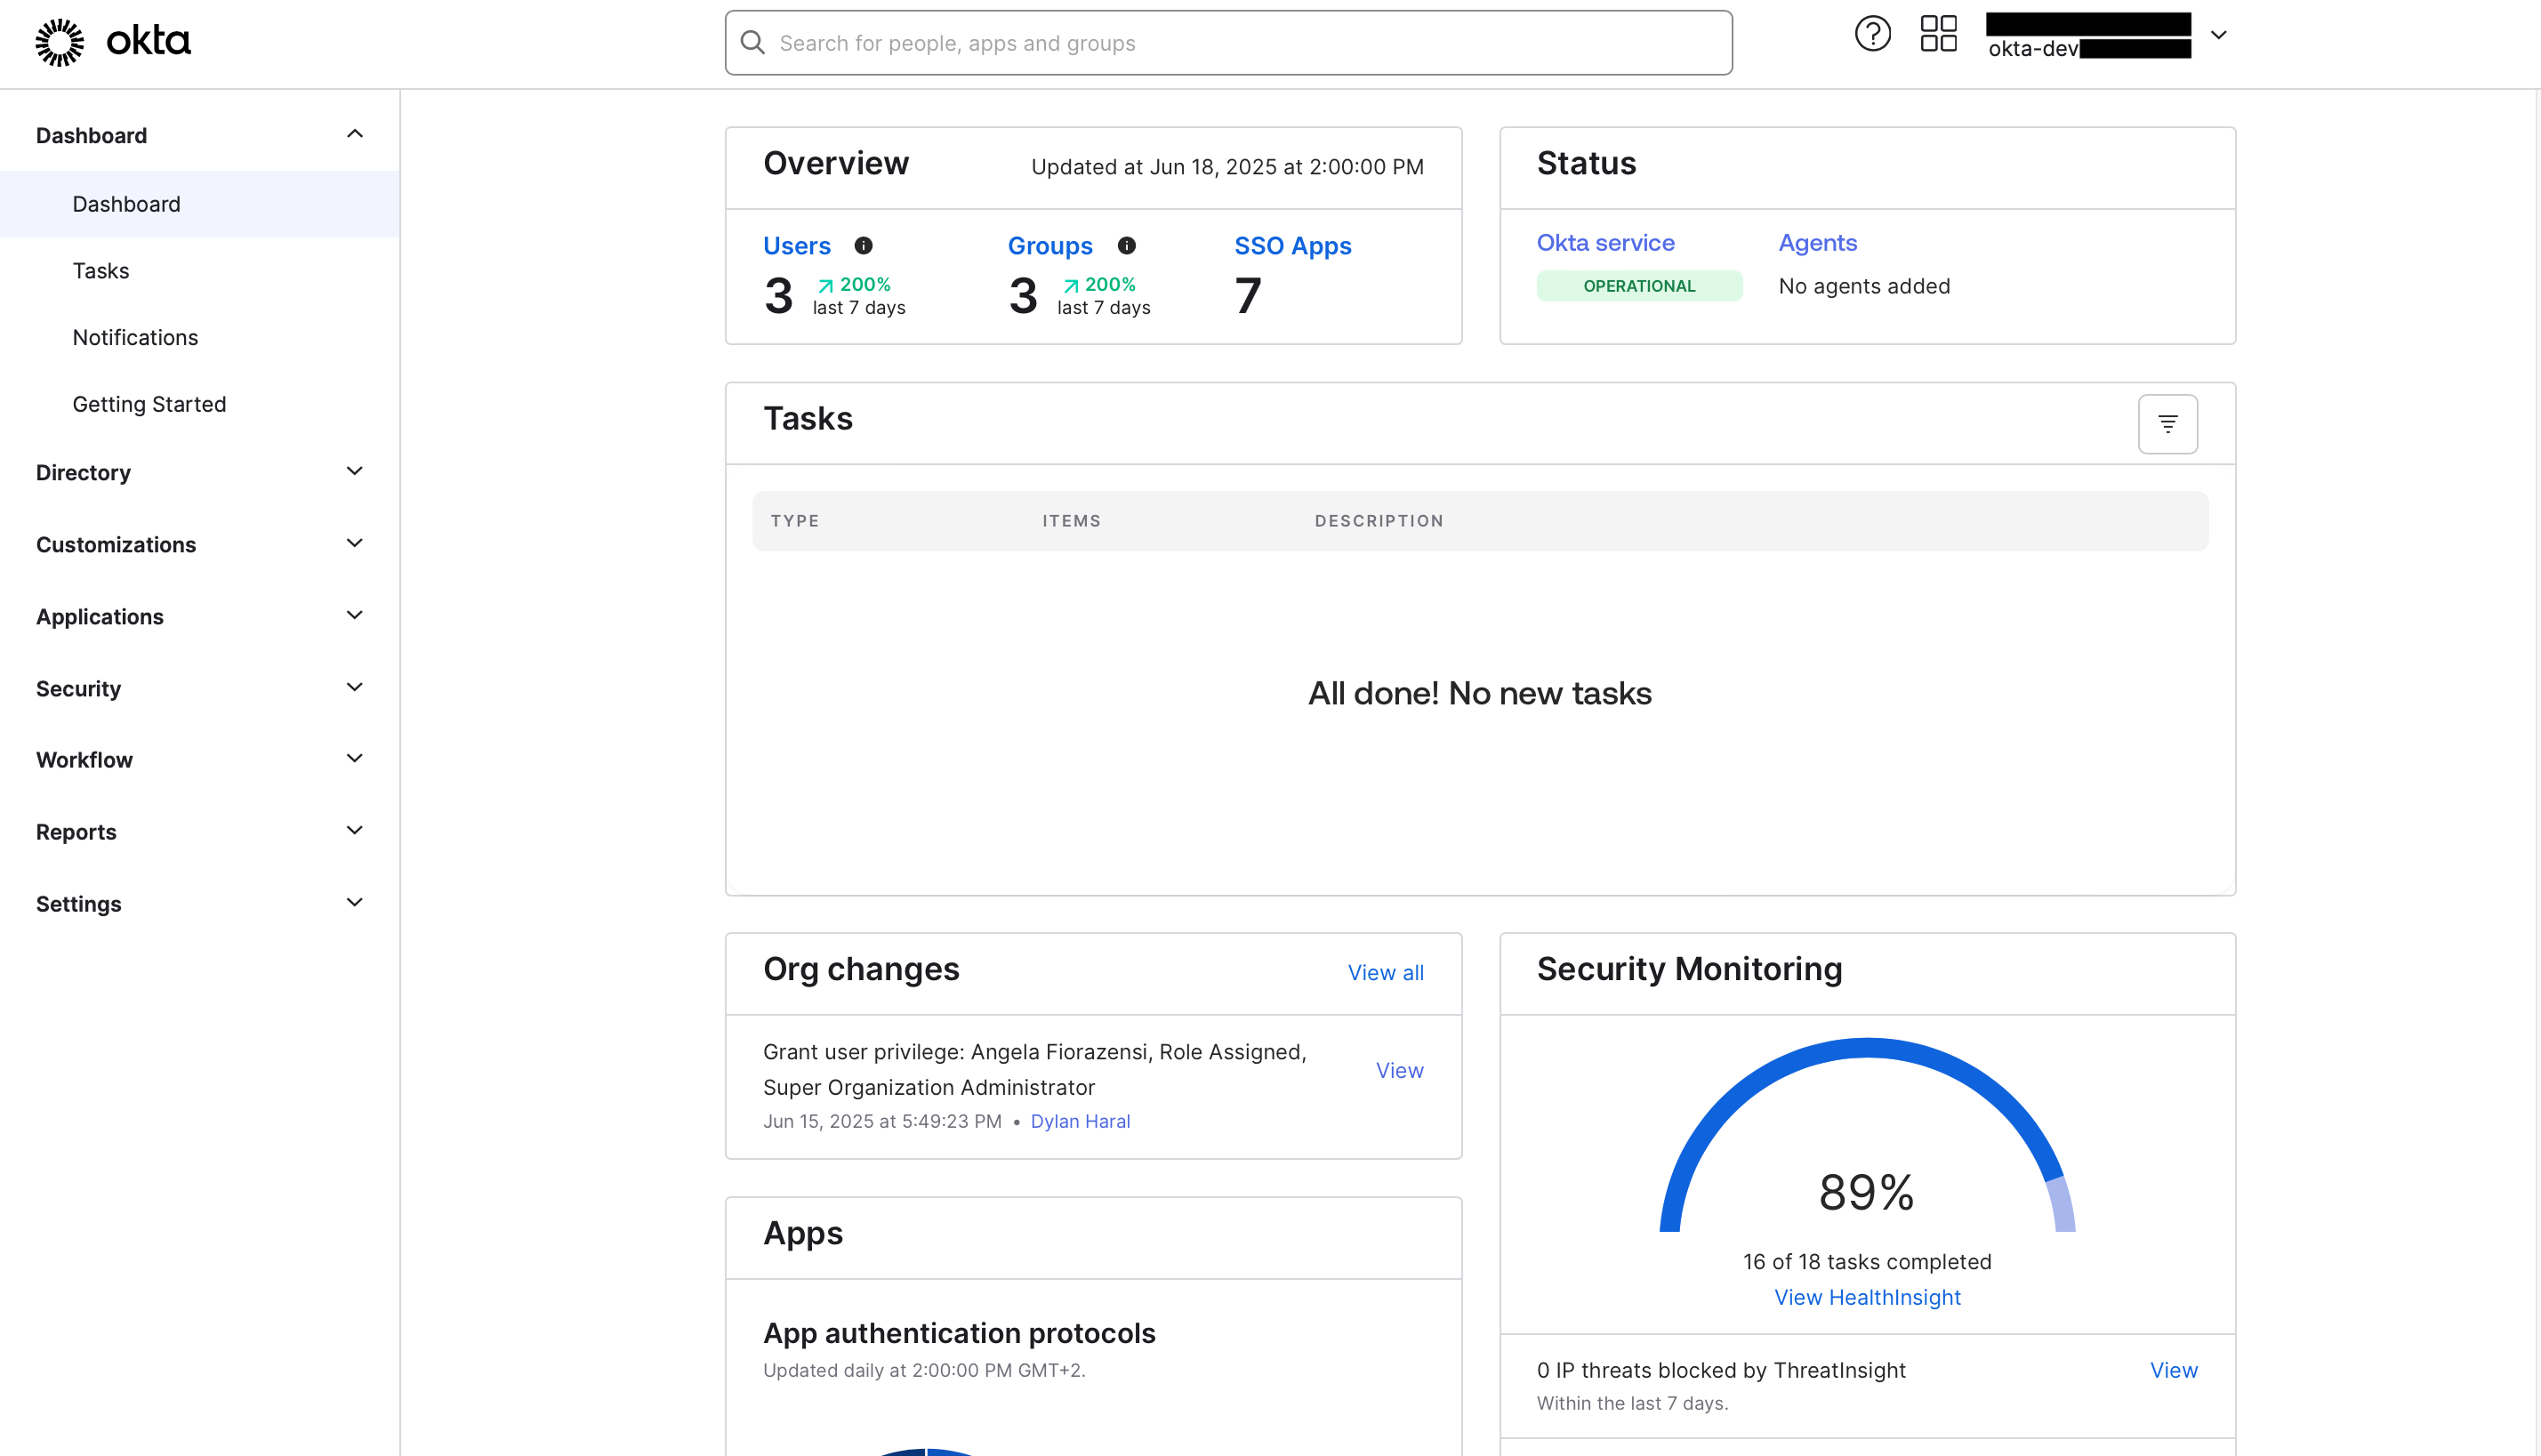Open the account menu chevron

(2218, 35)
